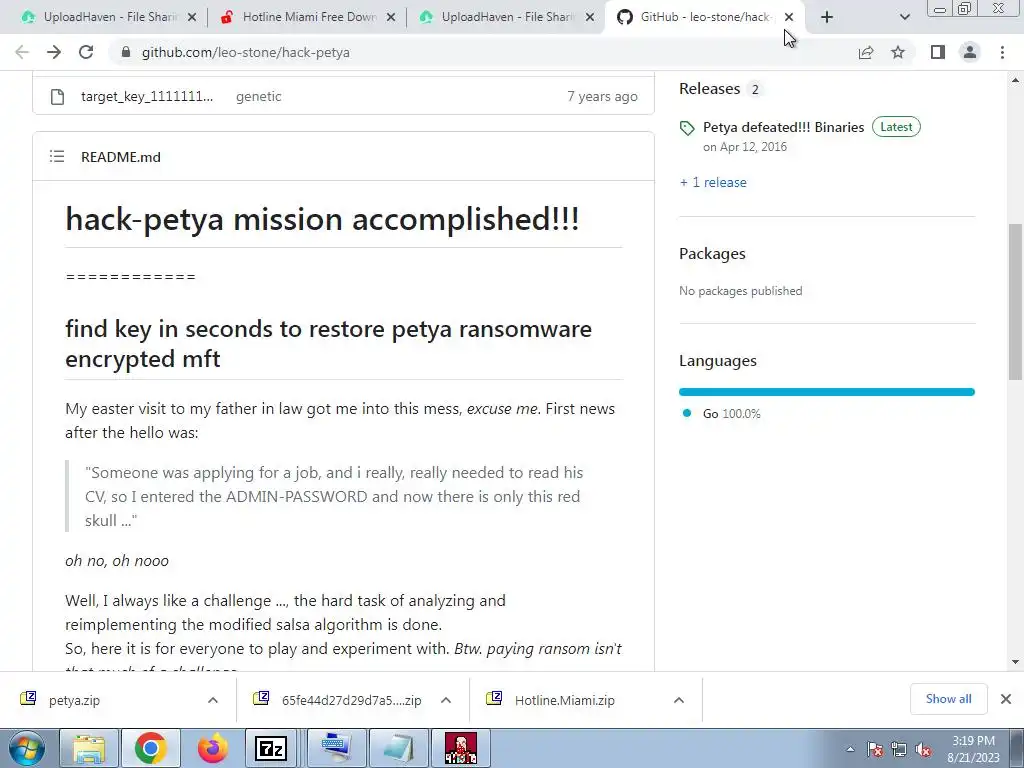Click '7 years ago' timestamp
Viewport: 1024px width, 768px height.
tap(602, 97)
